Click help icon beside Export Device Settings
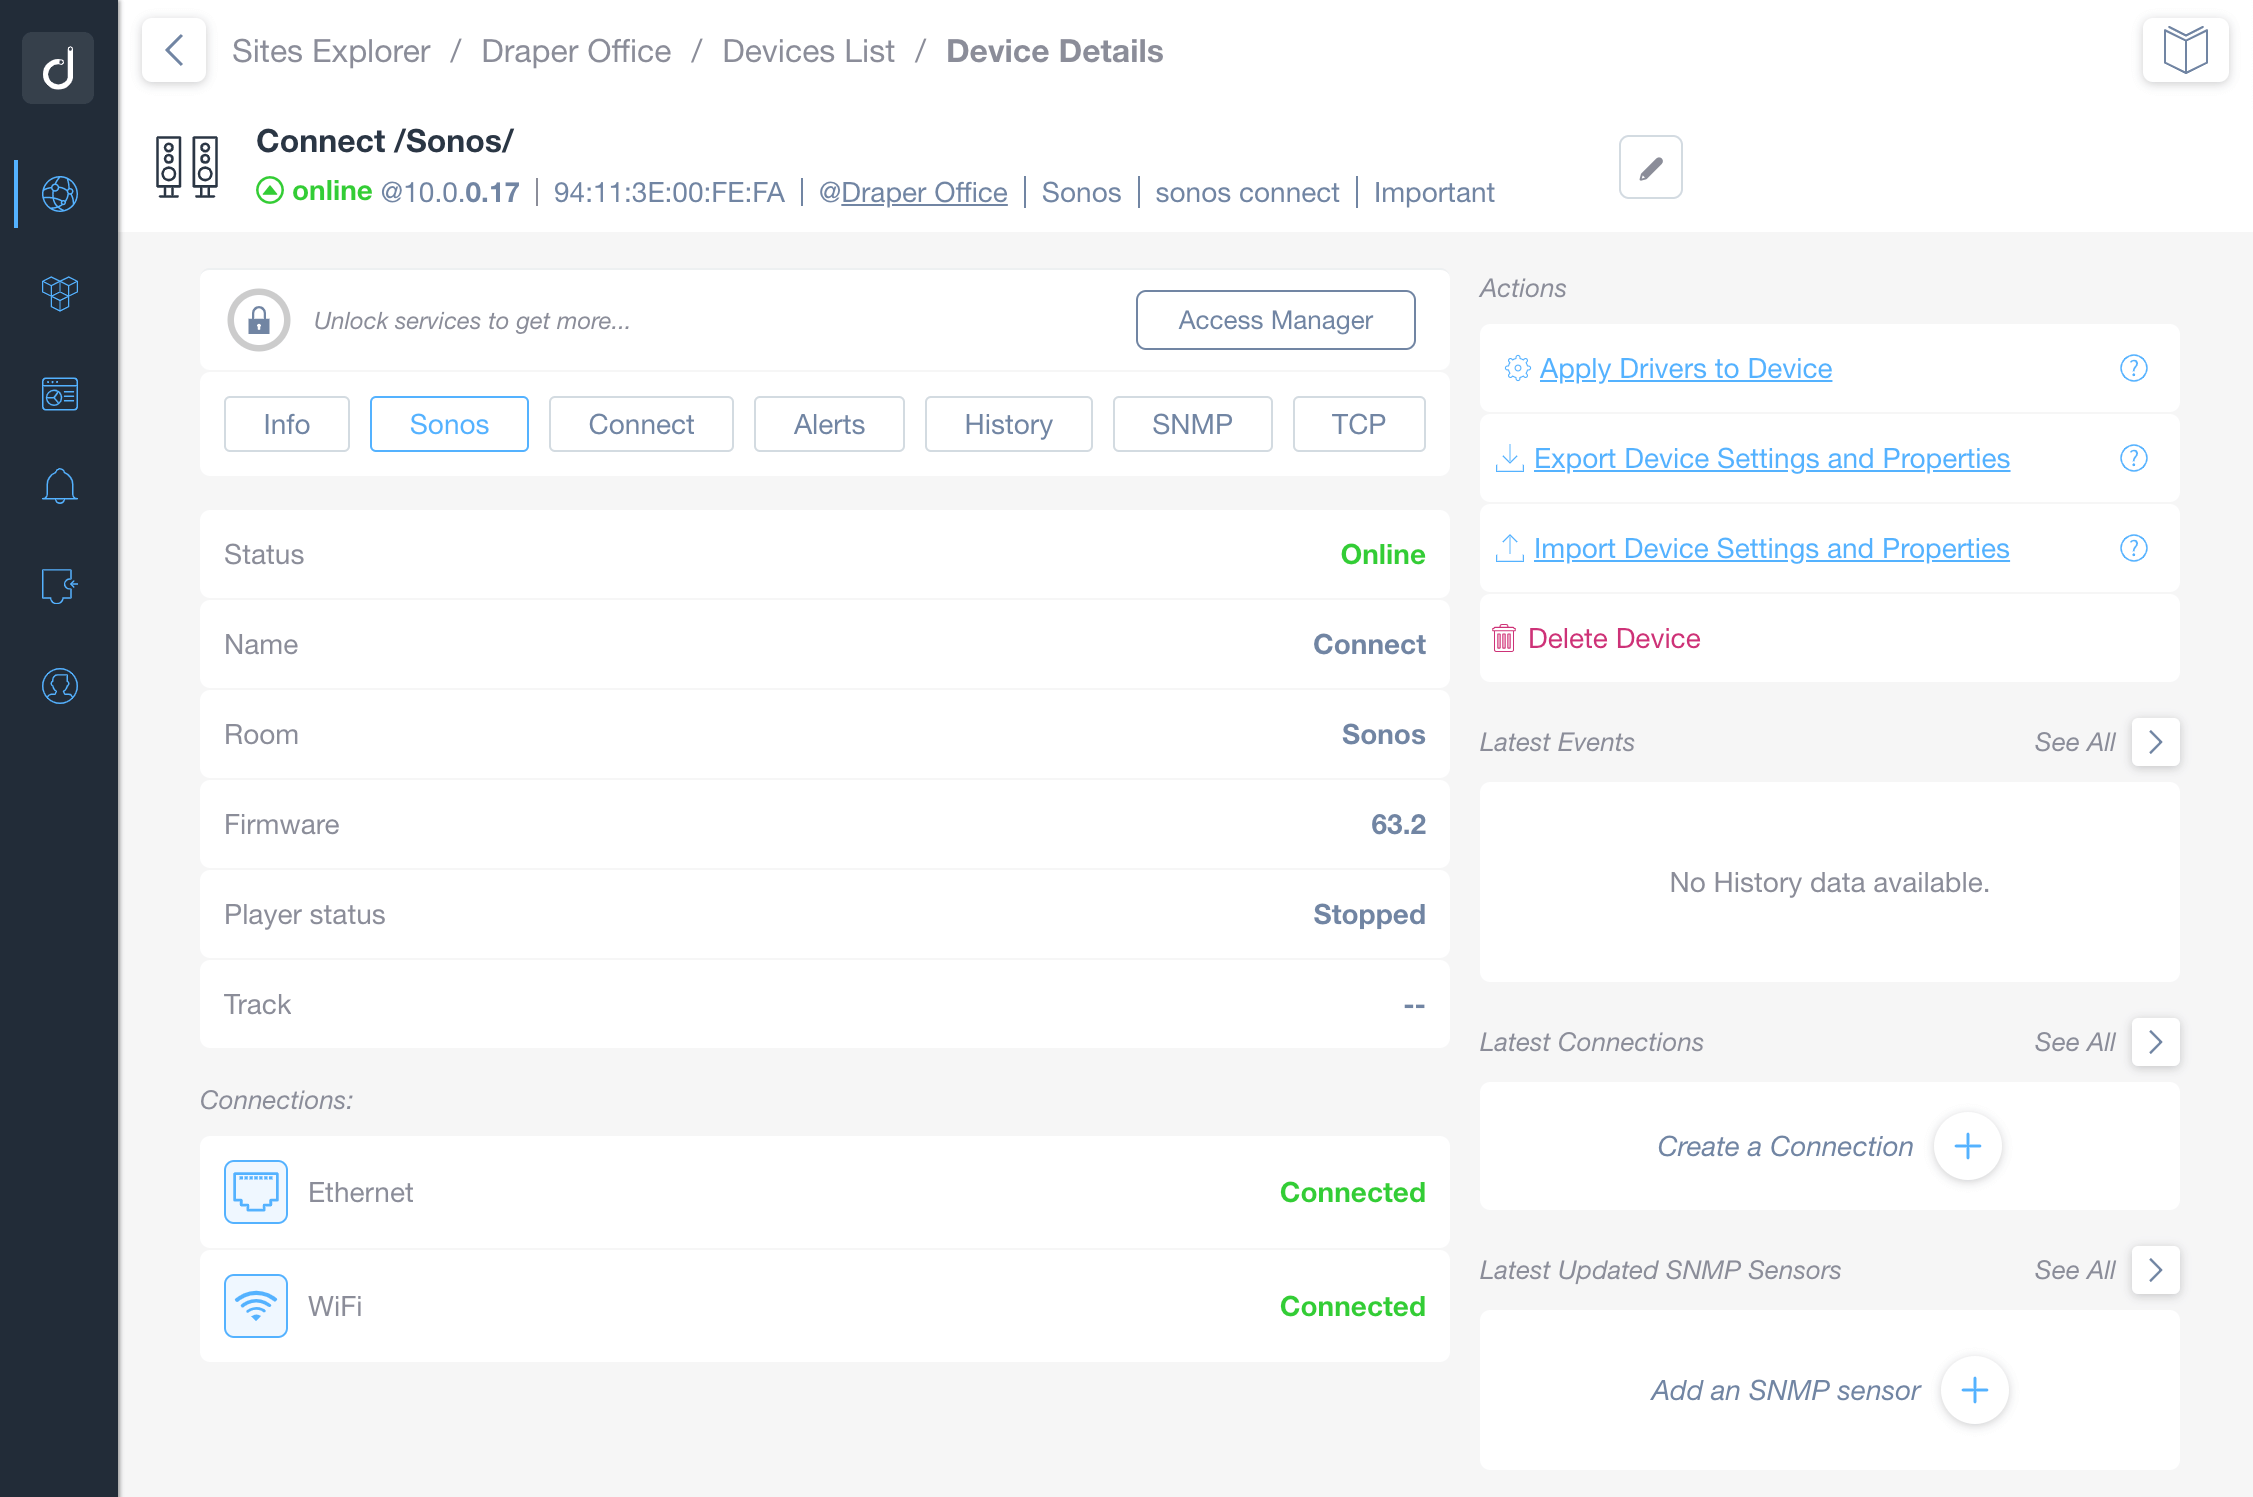The image size is (2253, 1497). pos(2134,458)
